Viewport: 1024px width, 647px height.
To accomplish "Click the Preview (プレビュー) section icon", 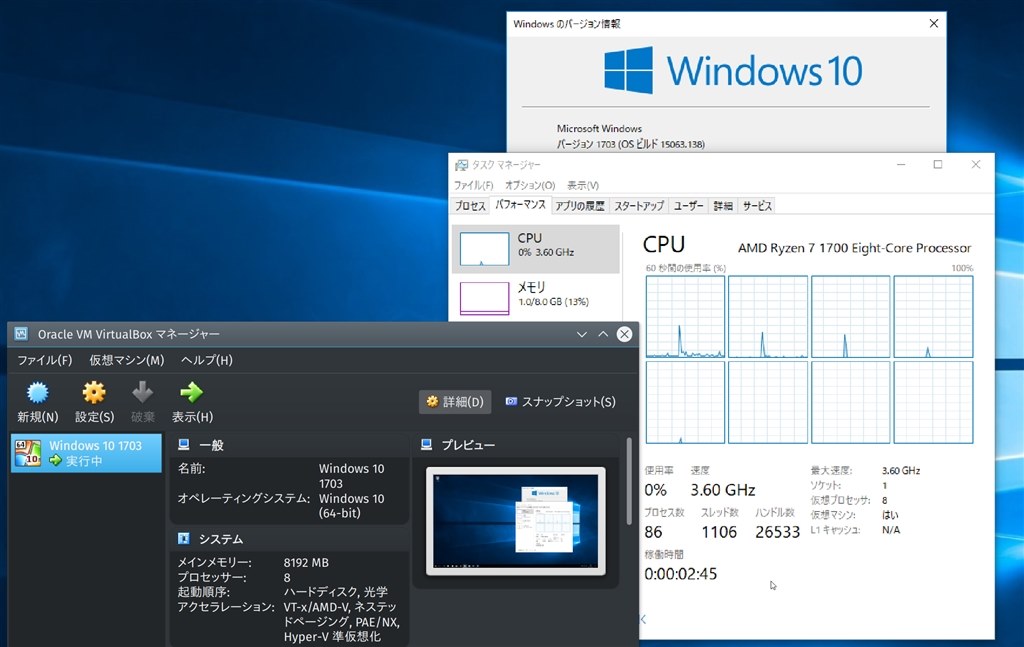I will click(x=426, y=445).
